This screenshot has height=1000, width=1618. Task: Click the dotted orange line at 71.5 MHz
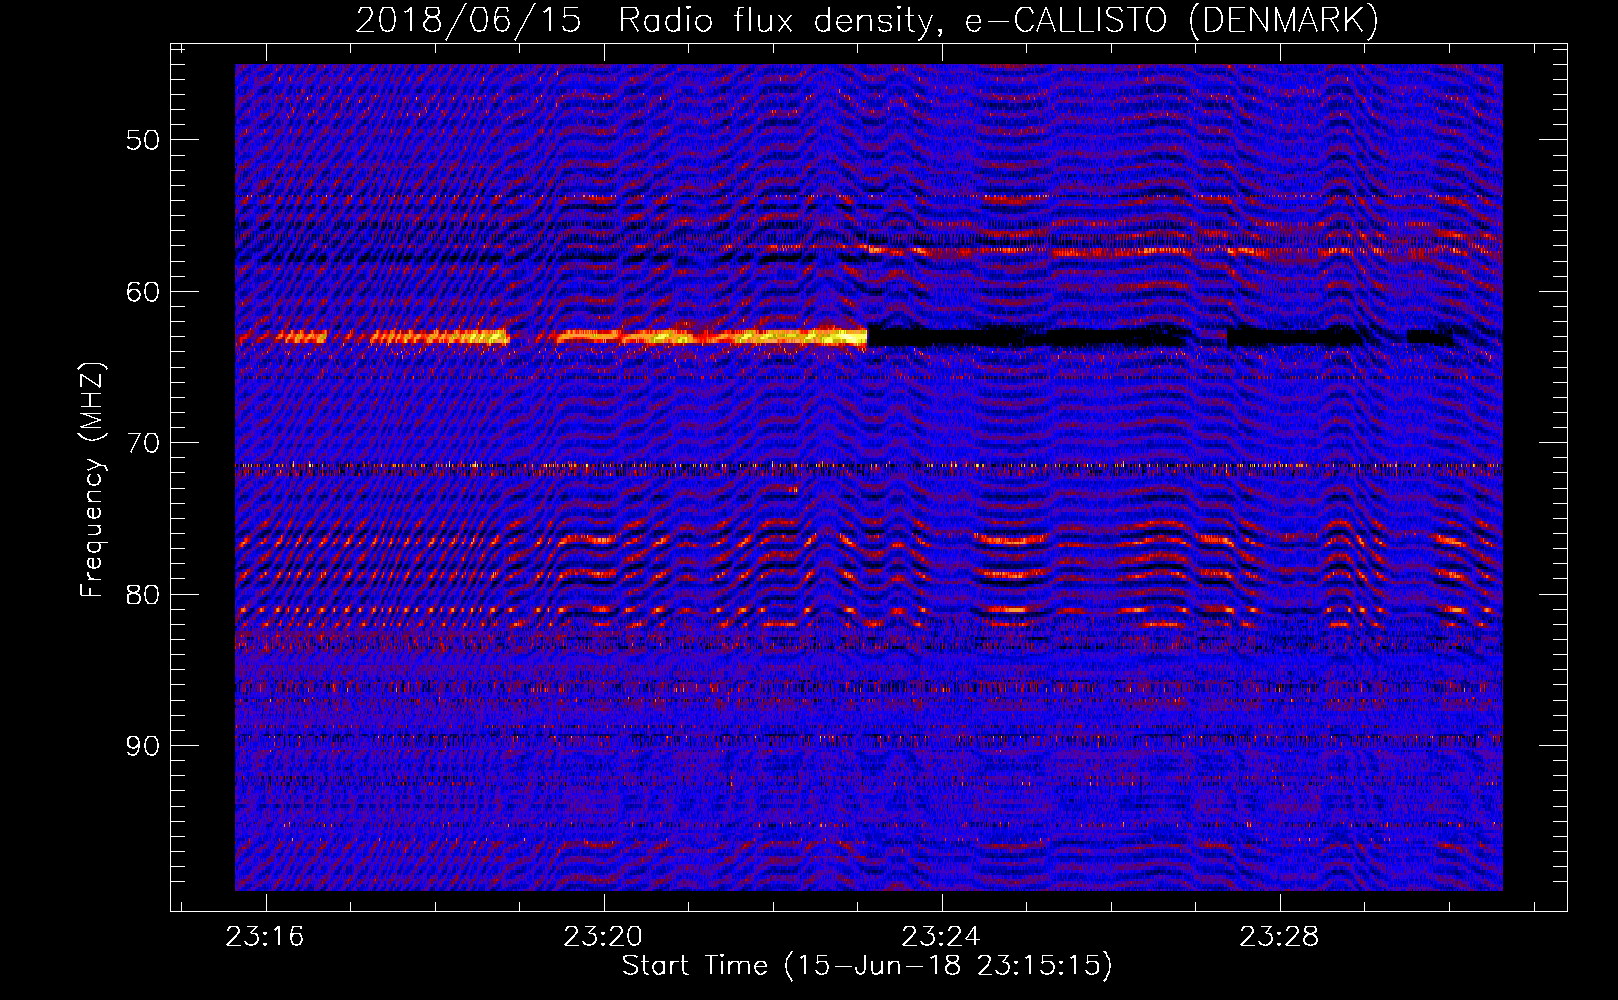pyautogui.click(x=869, y=466)
